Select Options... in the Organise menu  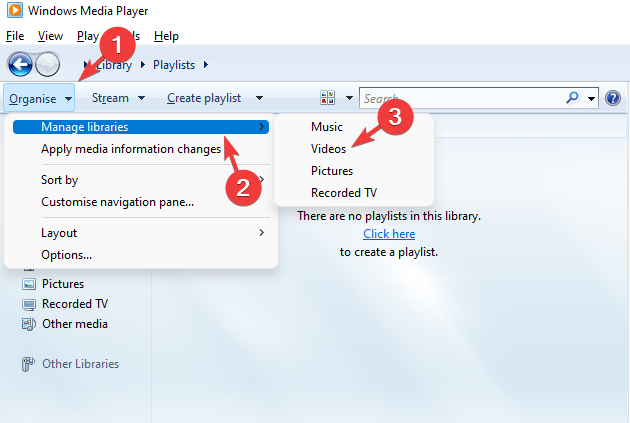coord(66,255)
